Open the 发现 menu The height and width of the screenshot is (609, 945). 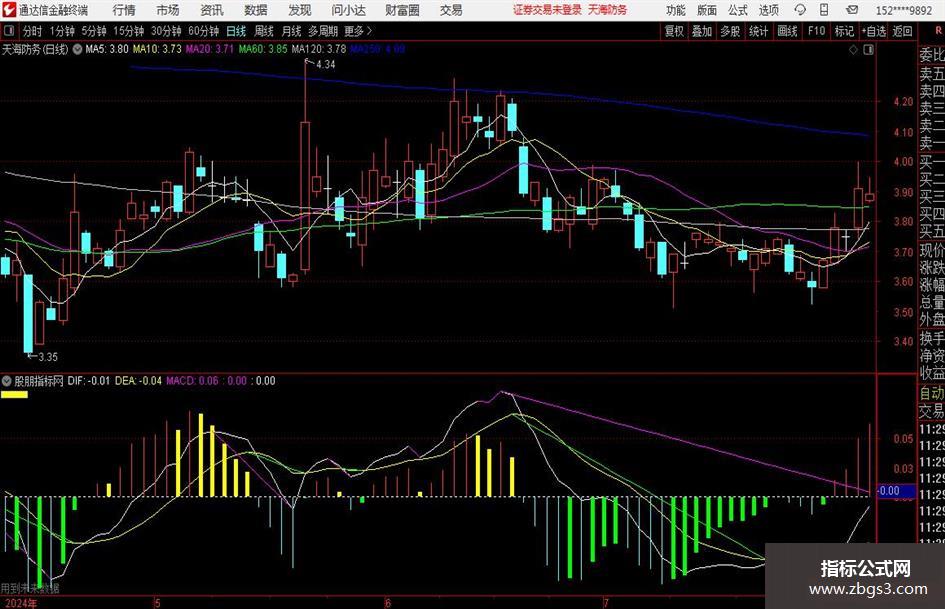click(300, 10)
